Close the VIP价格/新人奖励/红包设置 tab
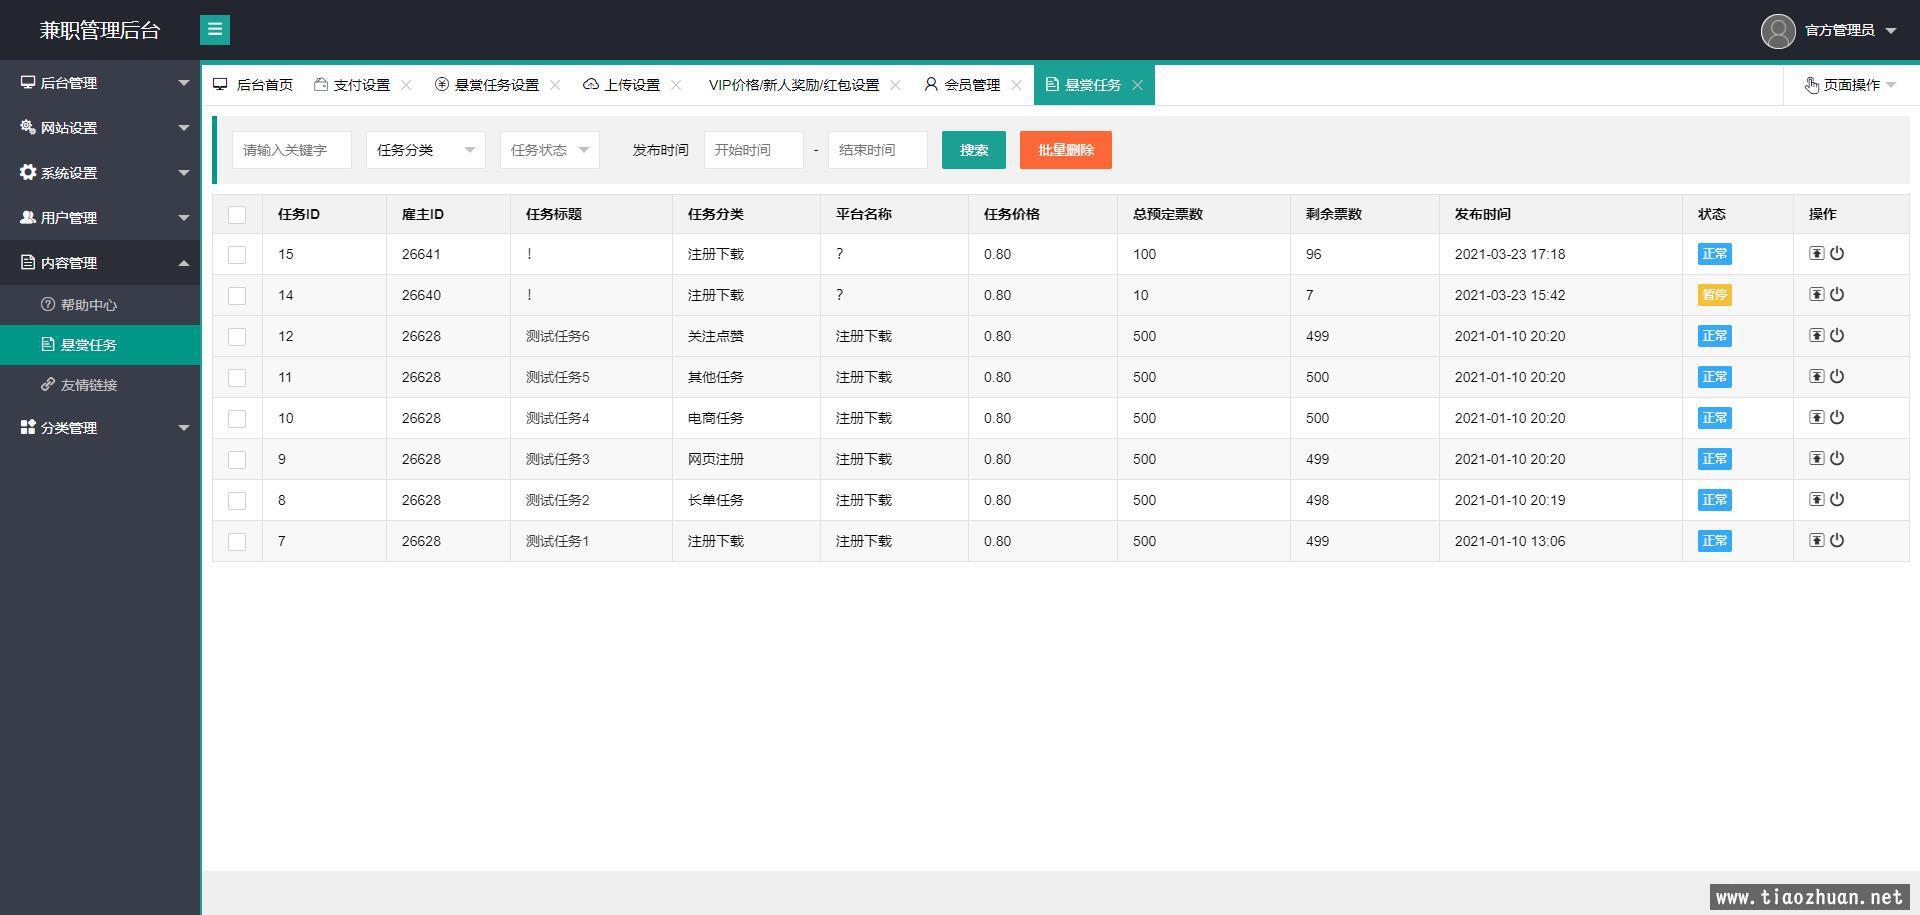 point(895,85)
